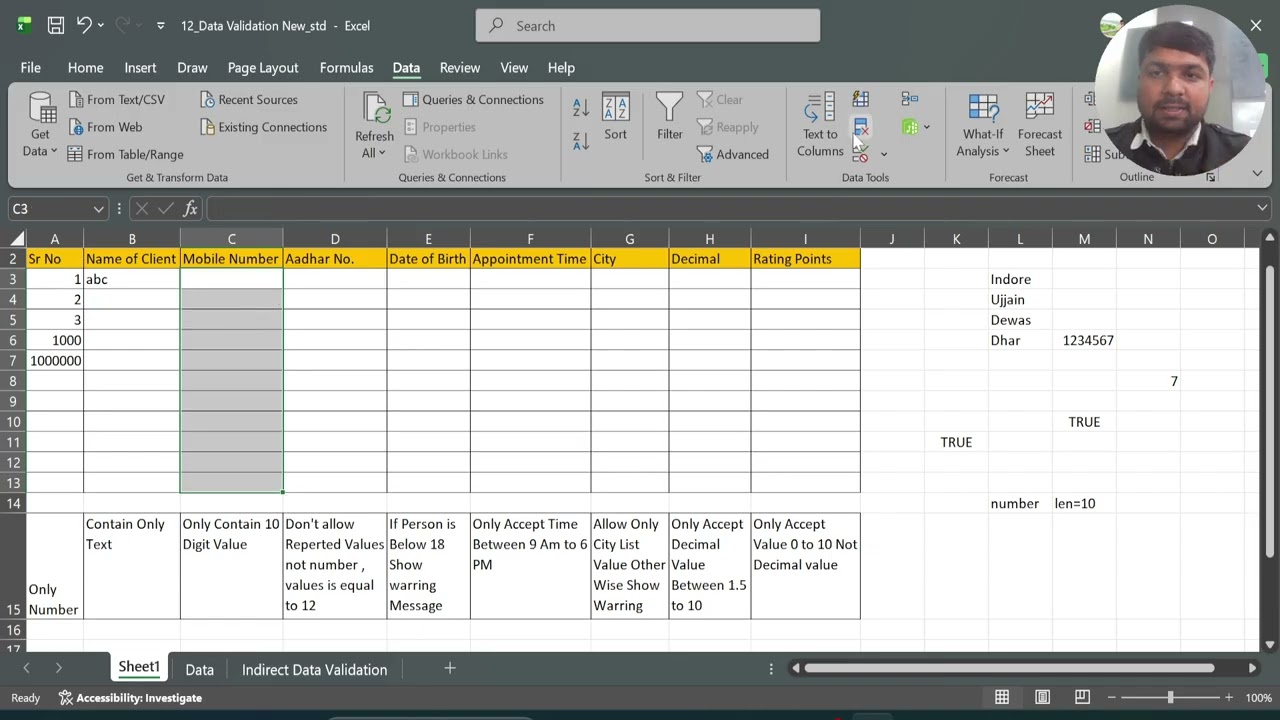Create a Forecast Sheet

[1040, 125]
